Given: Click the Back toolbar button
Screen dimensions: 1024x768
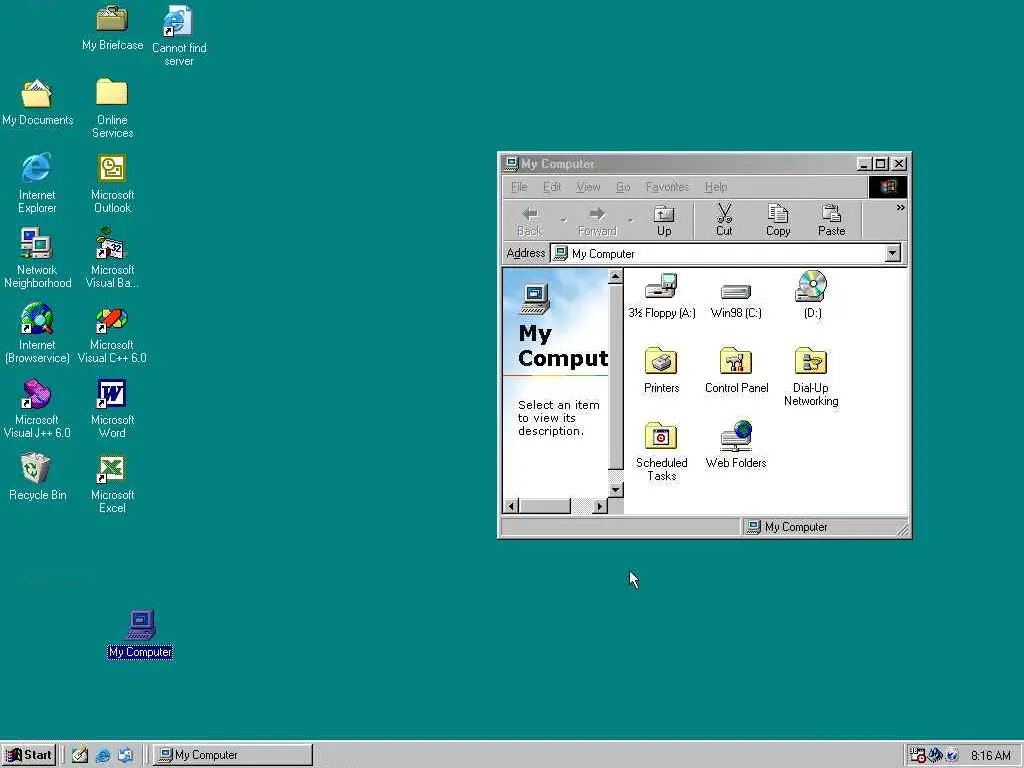Looking at the screenshot, I should [x=530, y=220].
